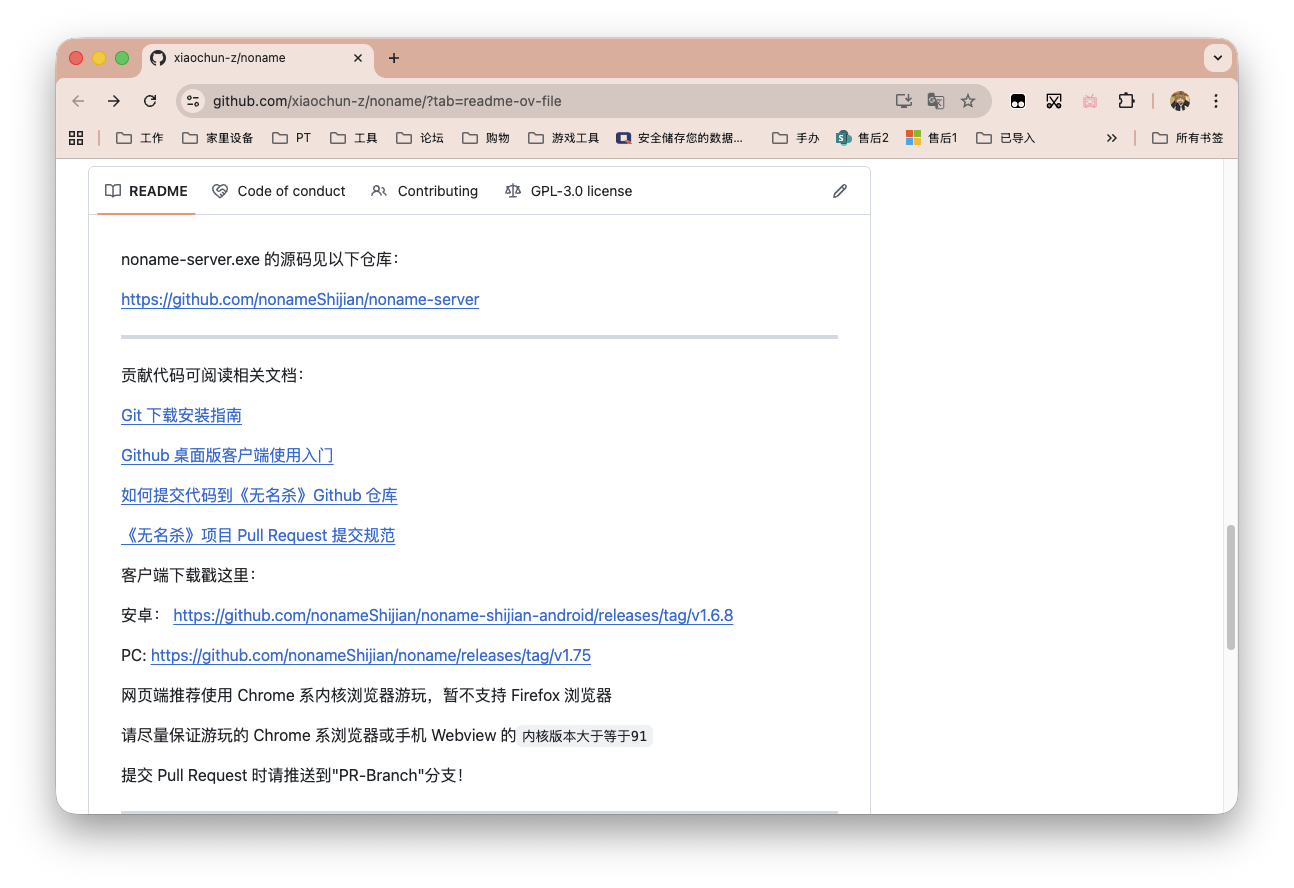
Task: Open the browser profile avatar icon
Action: pyautogui.click(x=1180, y=101)
